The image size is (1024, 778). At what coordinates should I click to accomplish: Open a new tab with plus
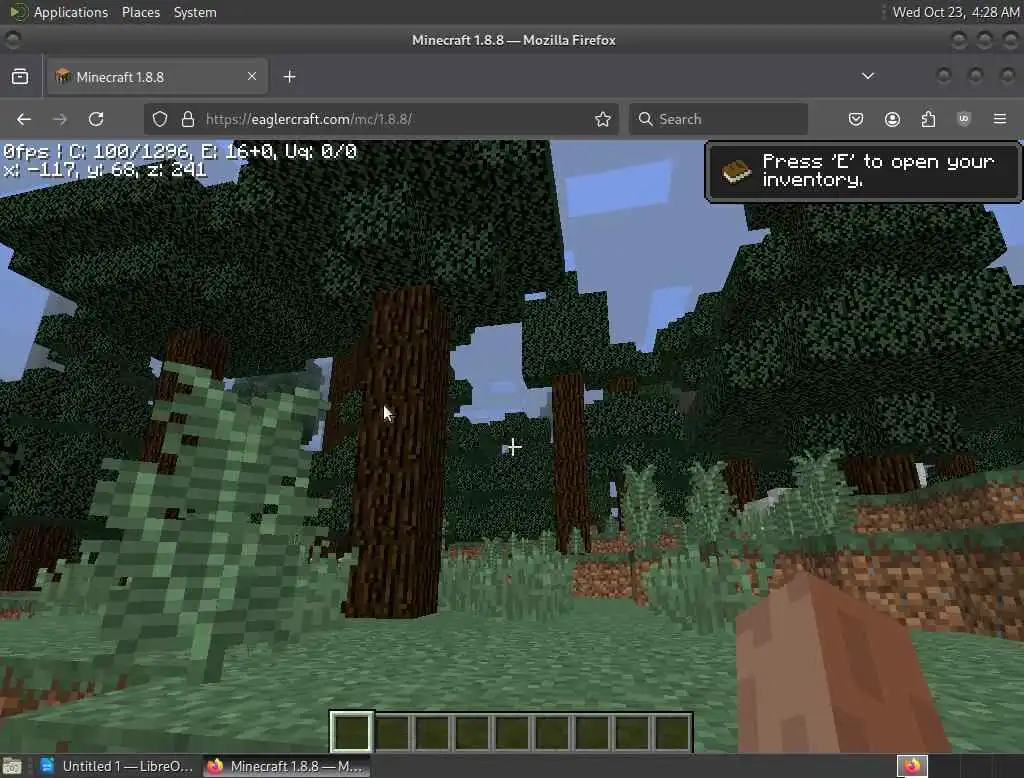click(x=289, y=76)
